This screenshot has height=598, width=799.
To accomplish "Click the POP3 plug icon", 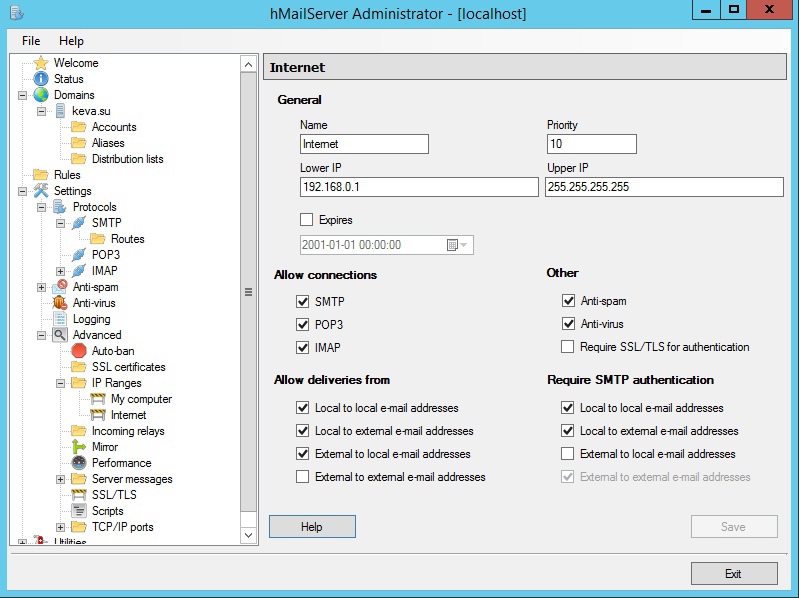I will [78, 255].
